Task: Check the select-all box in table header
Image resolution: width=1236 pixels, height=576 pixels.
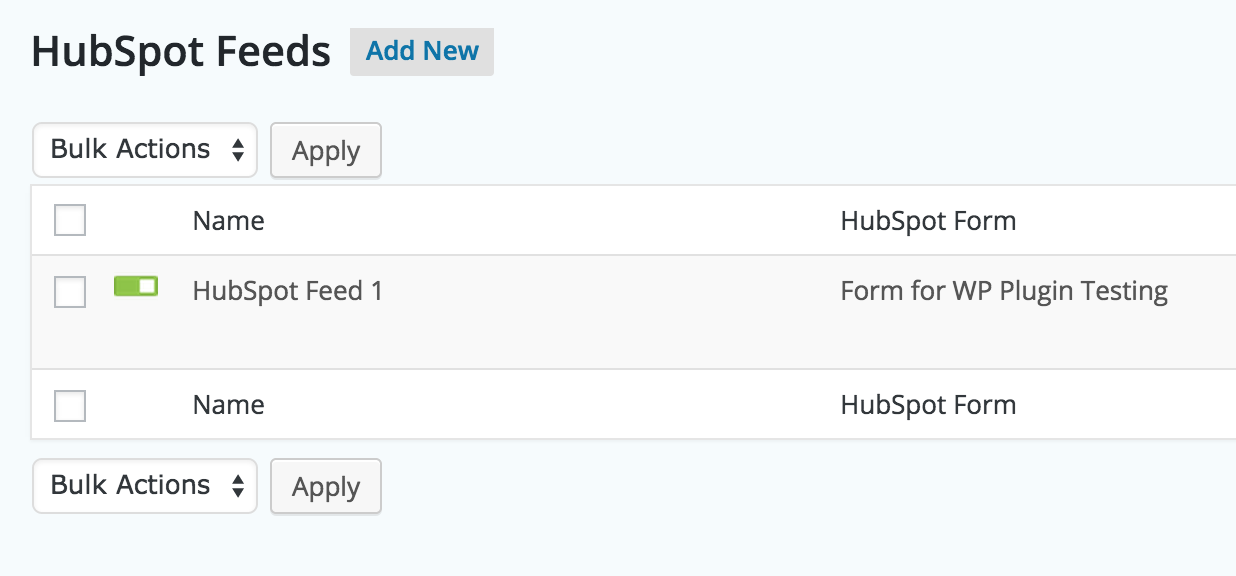Action: pyautogui.click(x=70, y=220)
